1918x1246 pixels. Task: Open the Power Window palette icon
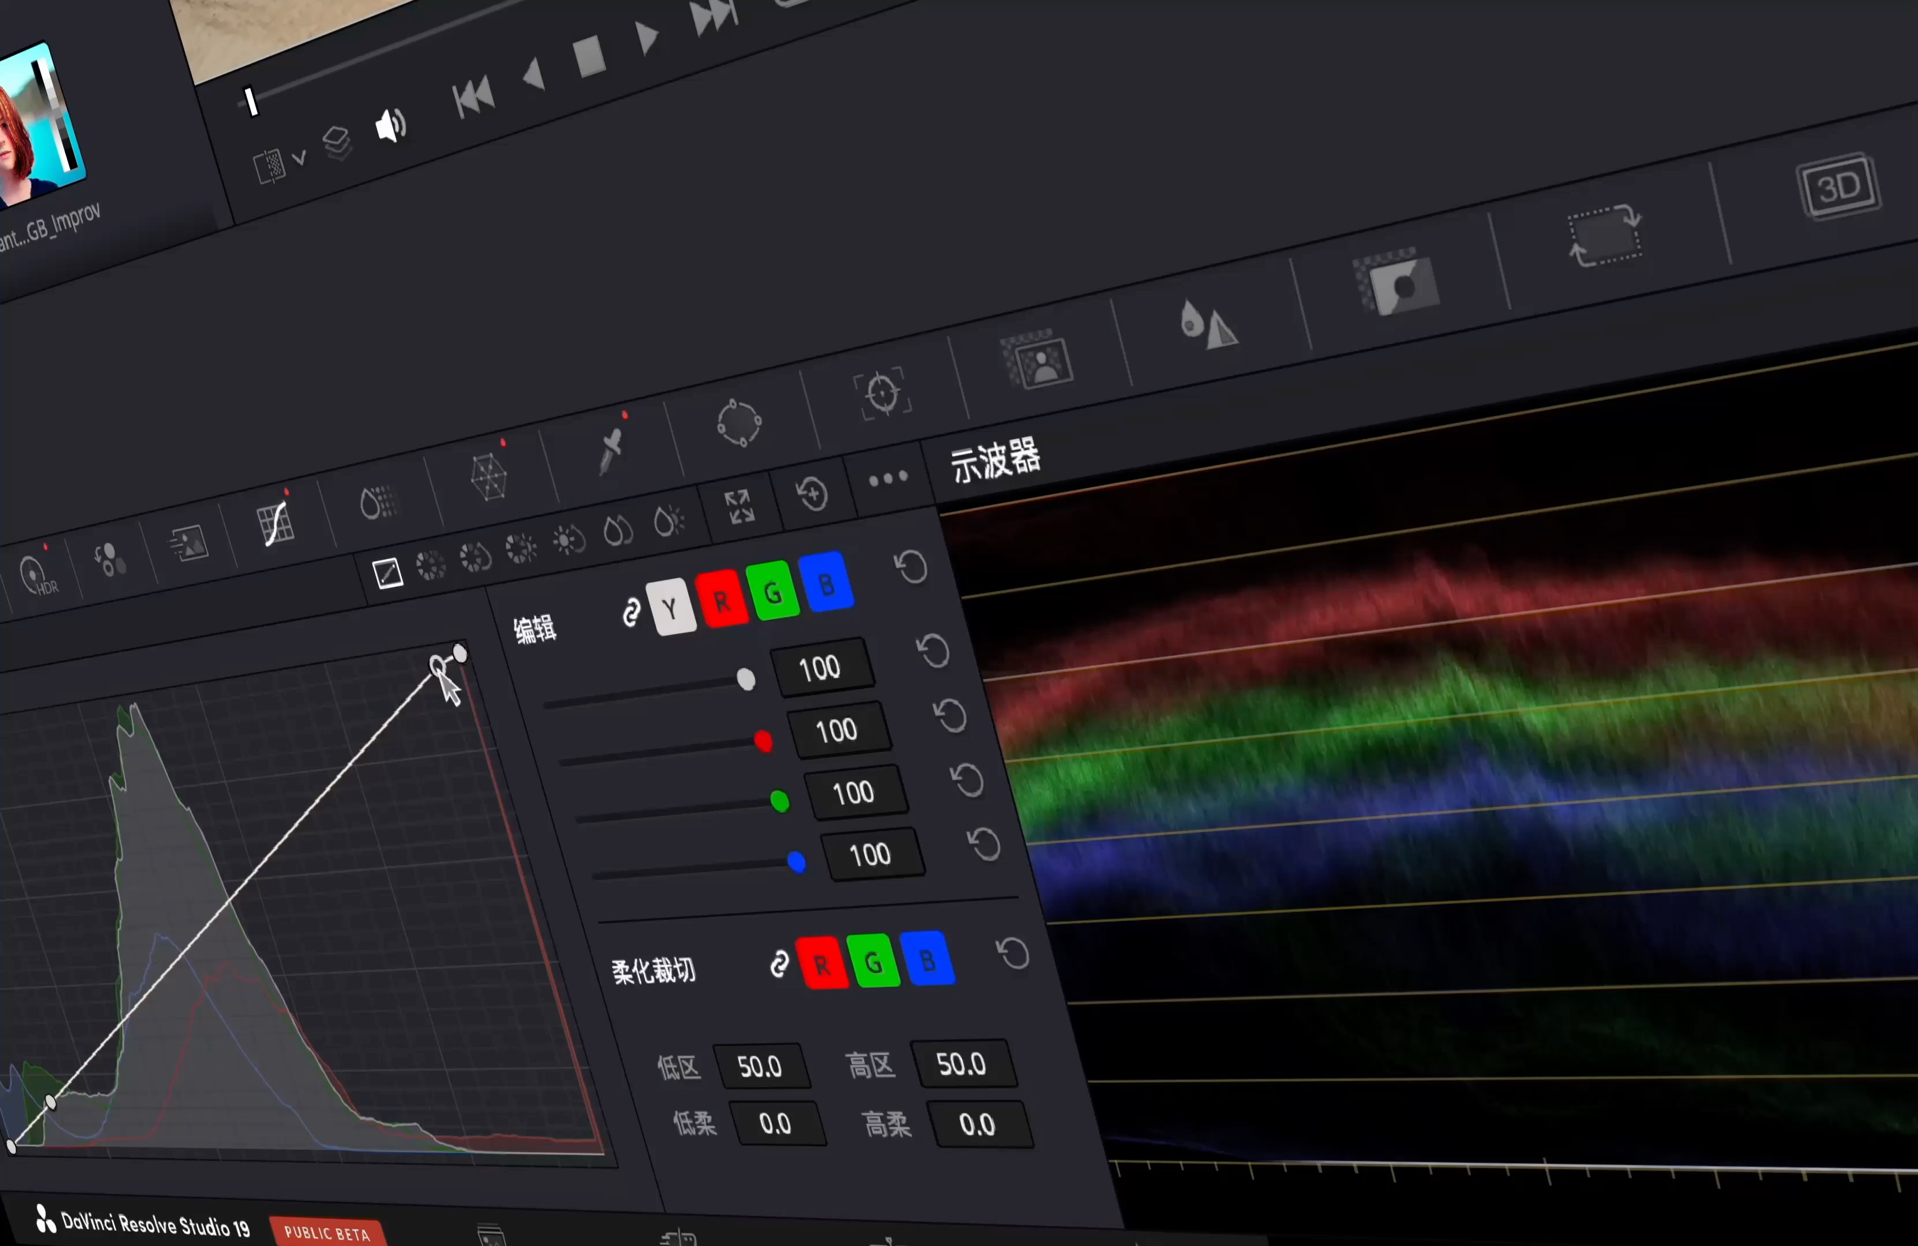[739, 422]
